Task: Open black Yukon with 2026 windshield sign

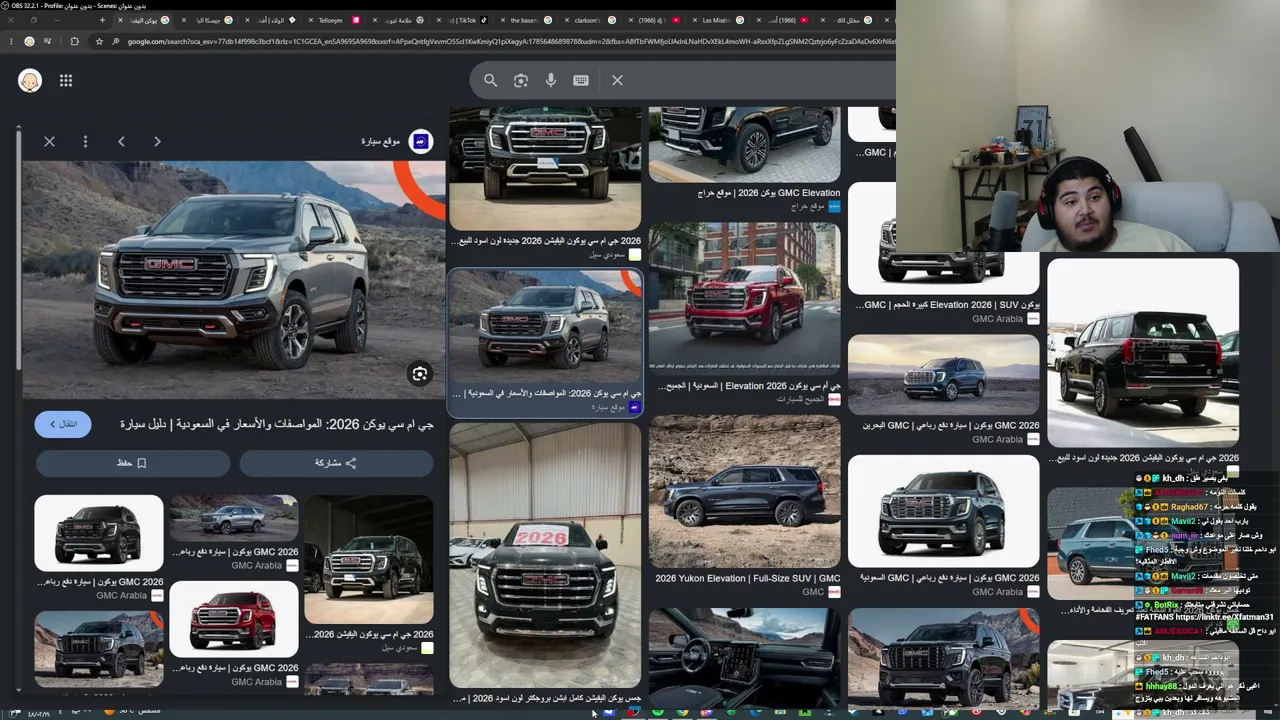Action: 545,555
